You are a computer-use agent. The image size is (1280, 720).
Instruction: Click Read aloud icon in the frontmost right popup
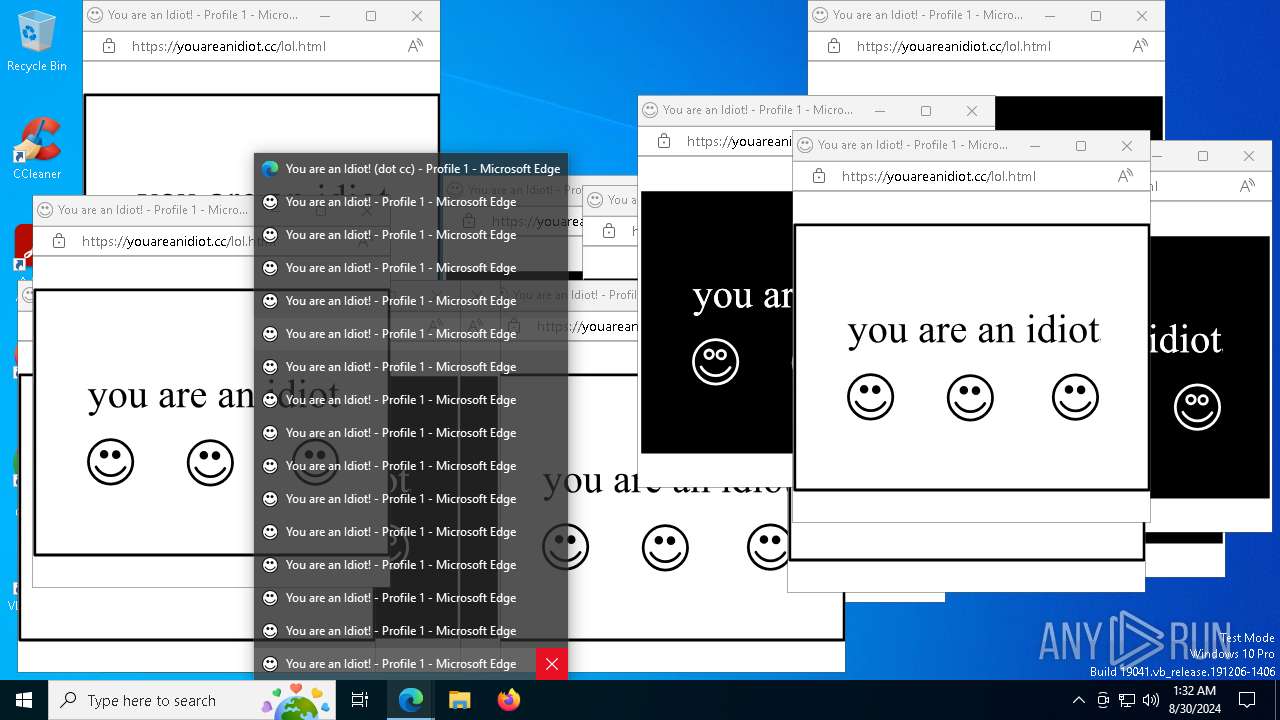pos(1125,176)
